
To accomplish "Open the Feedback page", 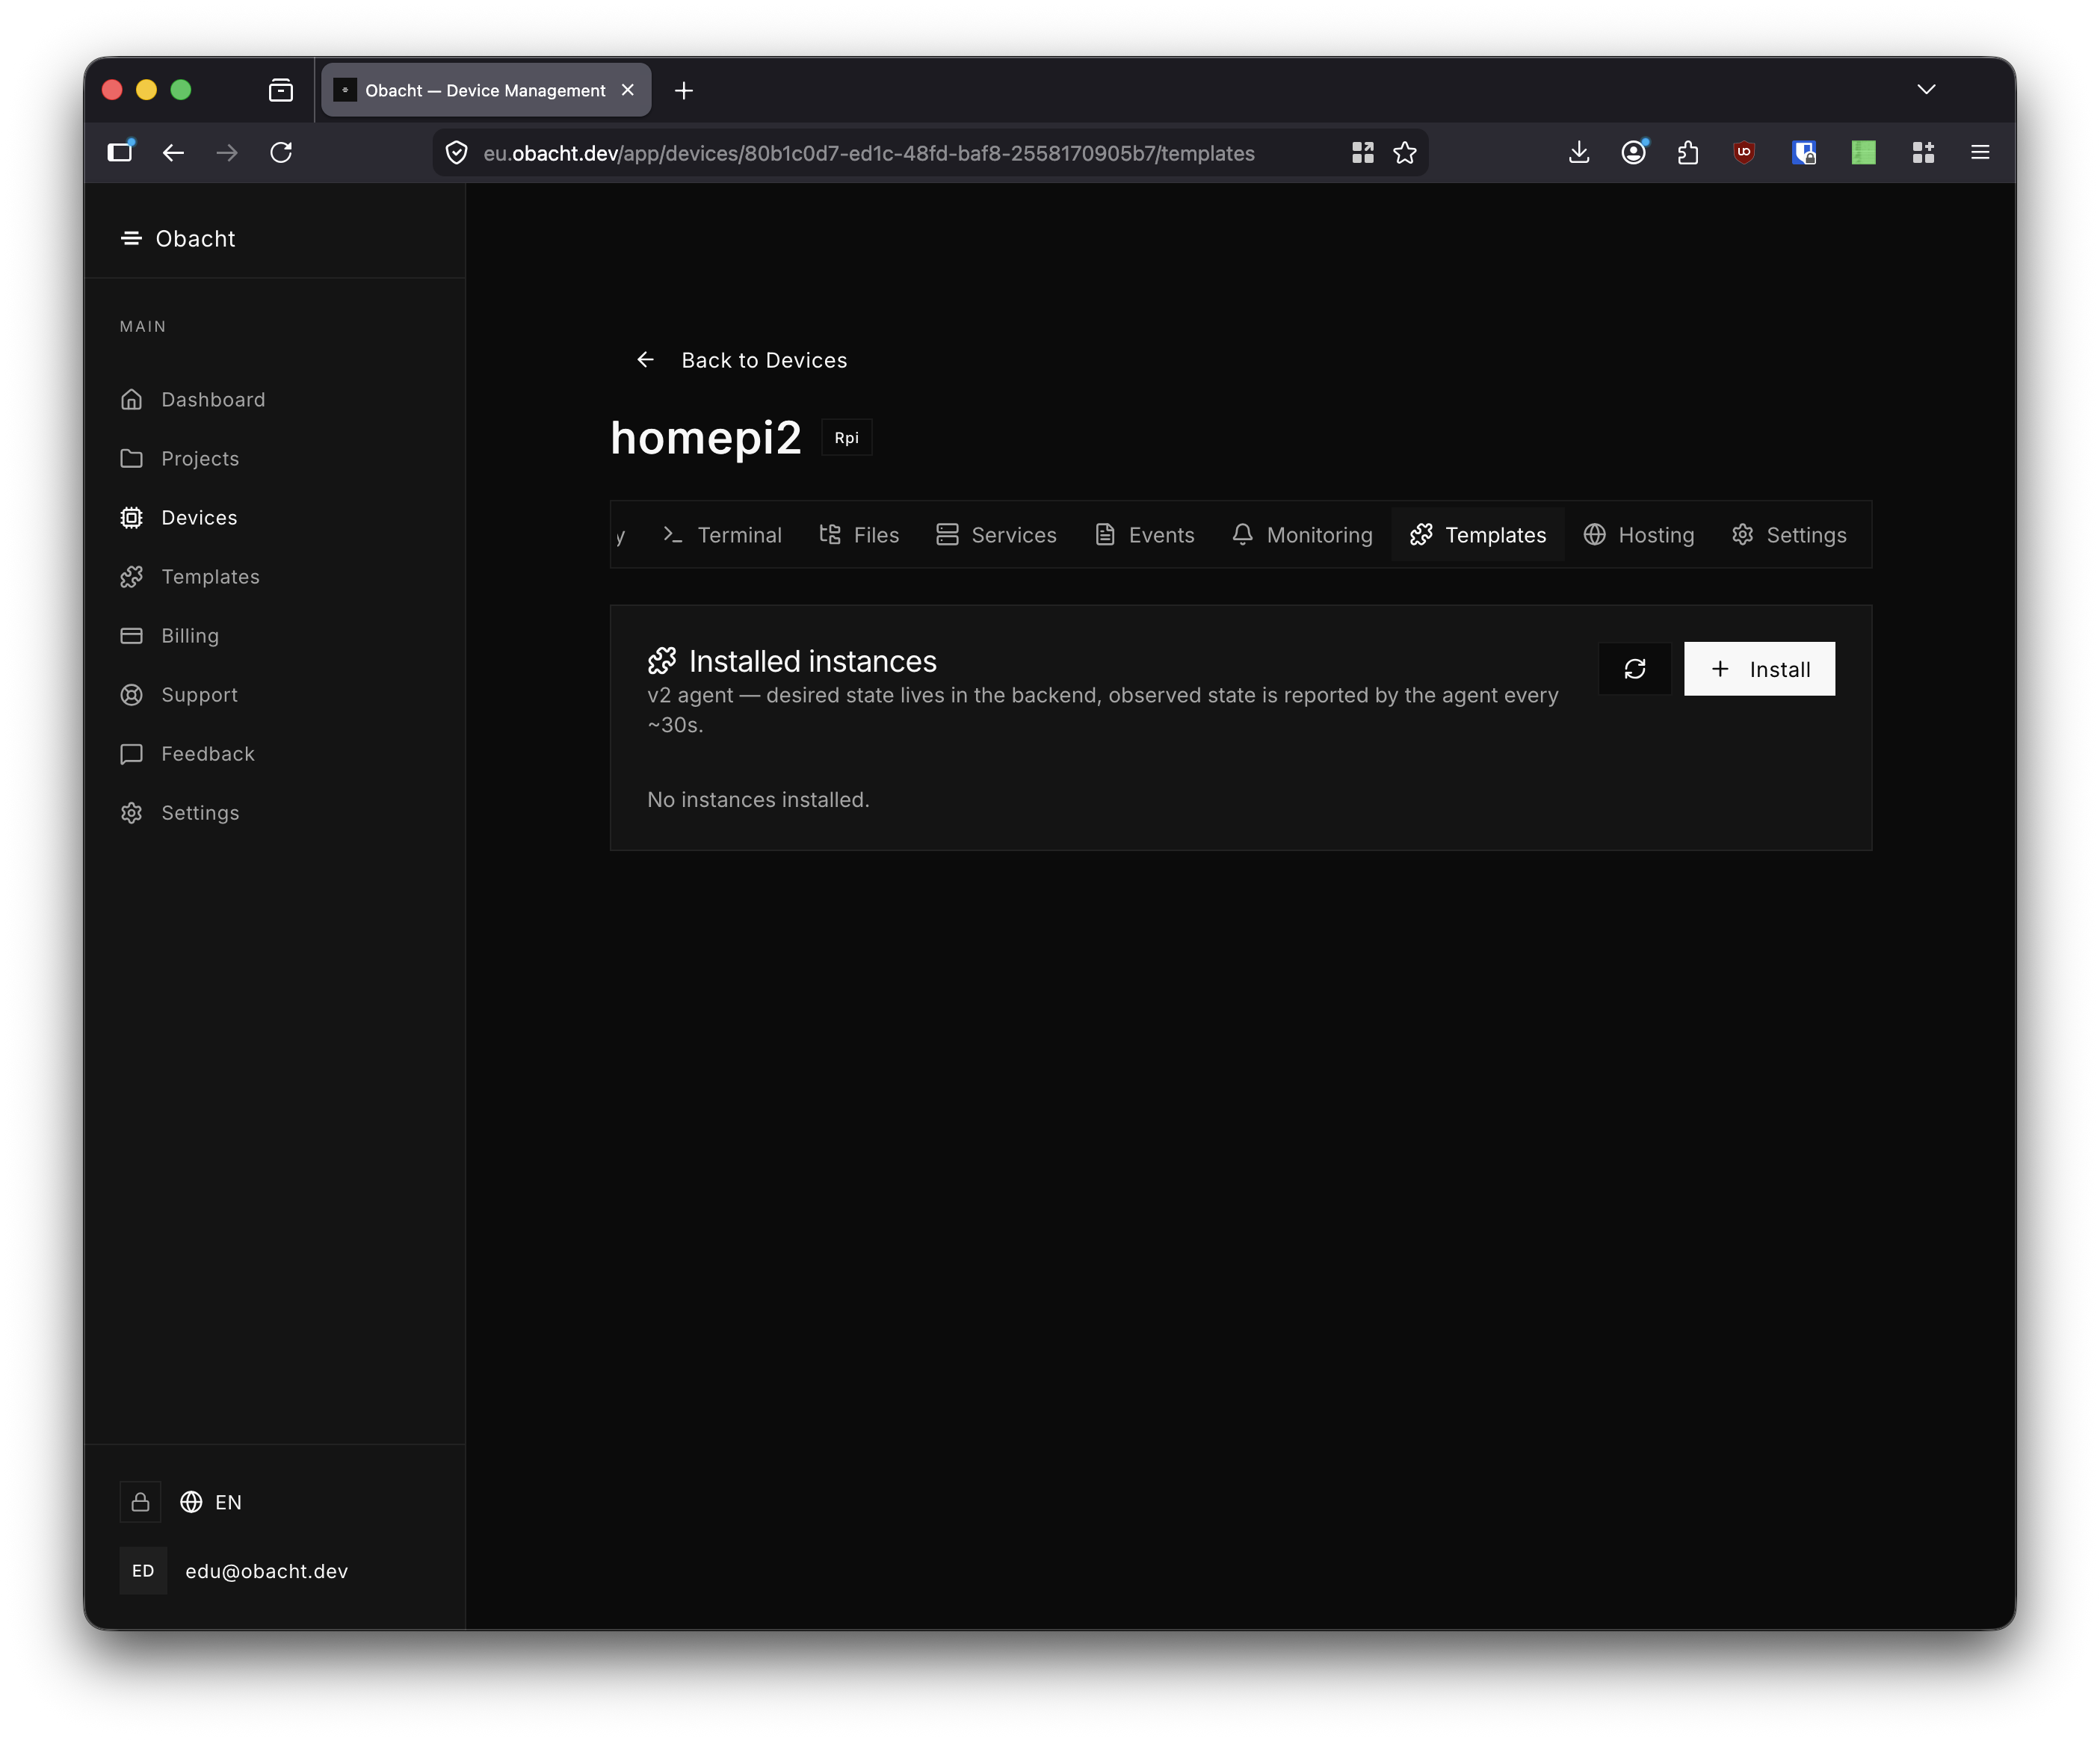I will pos(188,753).
